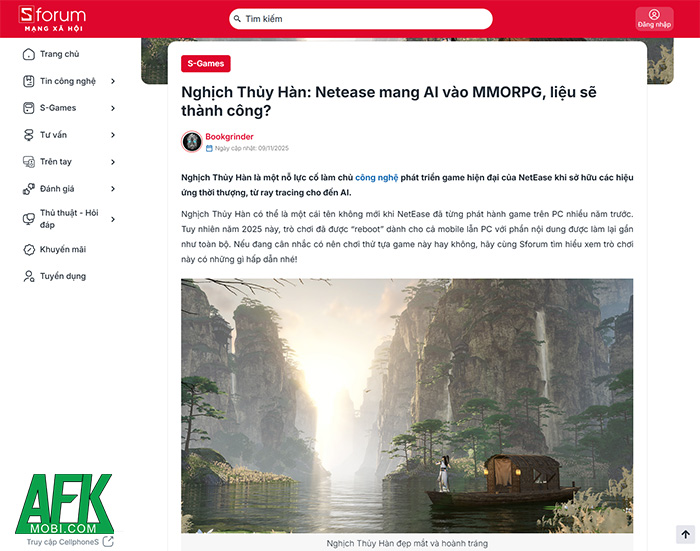Open the công nghệ hyperlink in article
The height and width of the screenshot is (551, 700).
pos(376,178)
